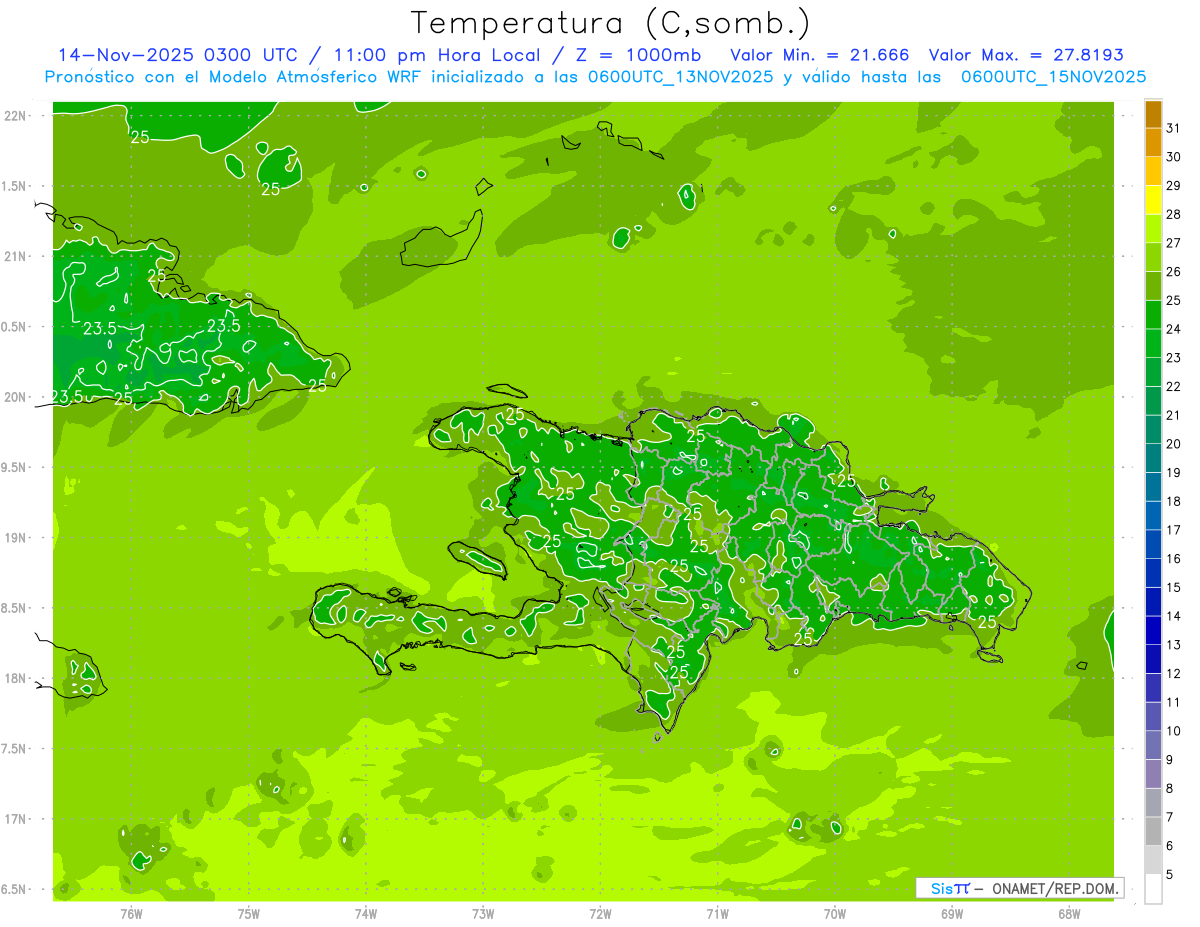Click the orange legend swatch between 30 and 31
1200x927 pixels.
1153,143
